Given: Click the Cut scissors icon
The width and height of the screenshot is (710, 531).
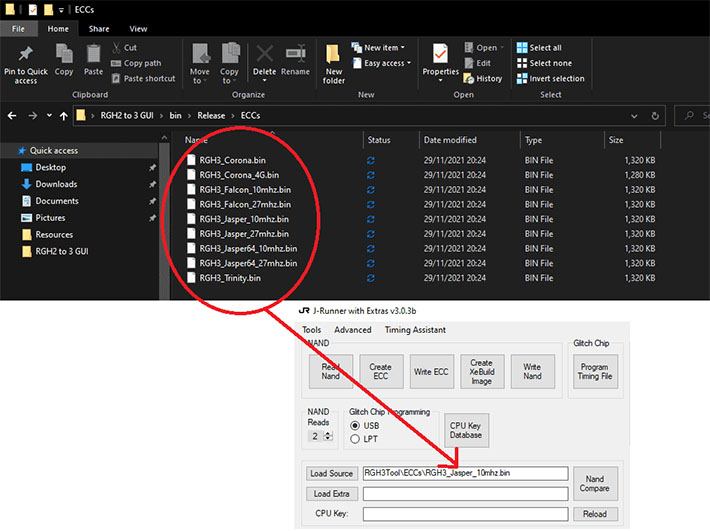Looking at the screenshot, I should [116, 48].
